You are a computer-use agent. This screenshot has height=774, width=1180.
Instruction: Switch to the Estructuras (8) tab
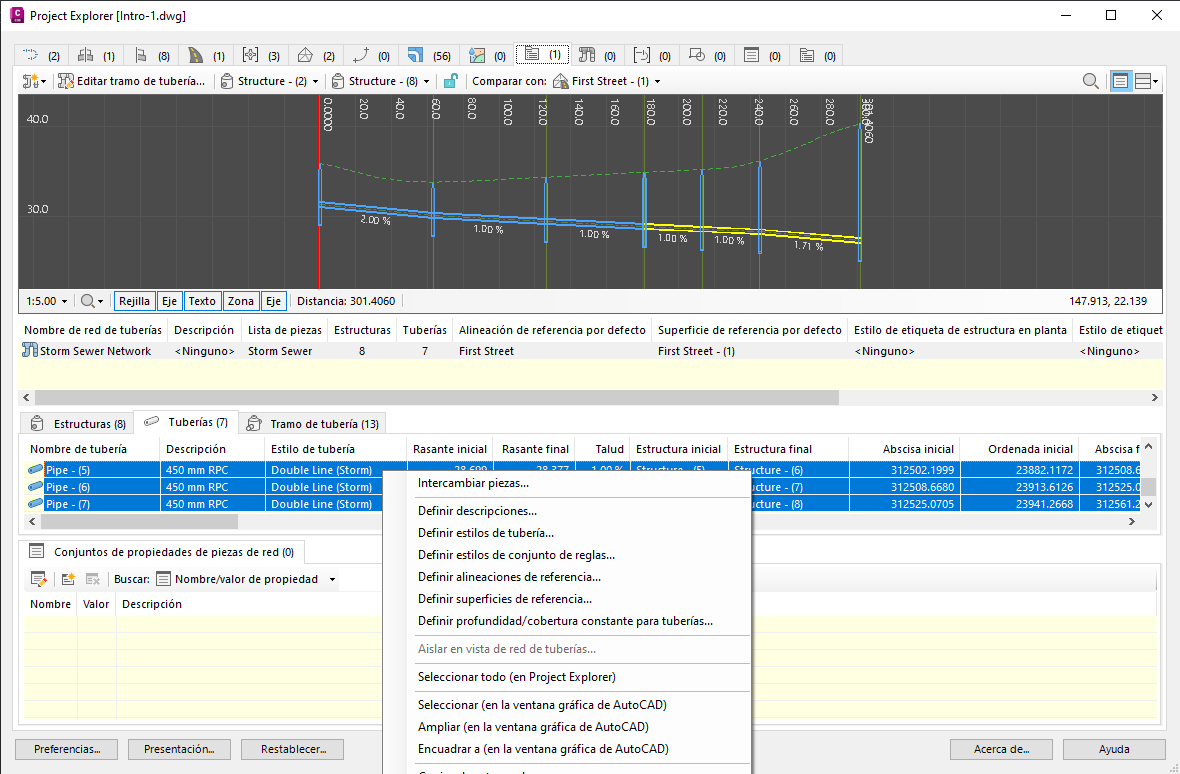coord(78,423)
